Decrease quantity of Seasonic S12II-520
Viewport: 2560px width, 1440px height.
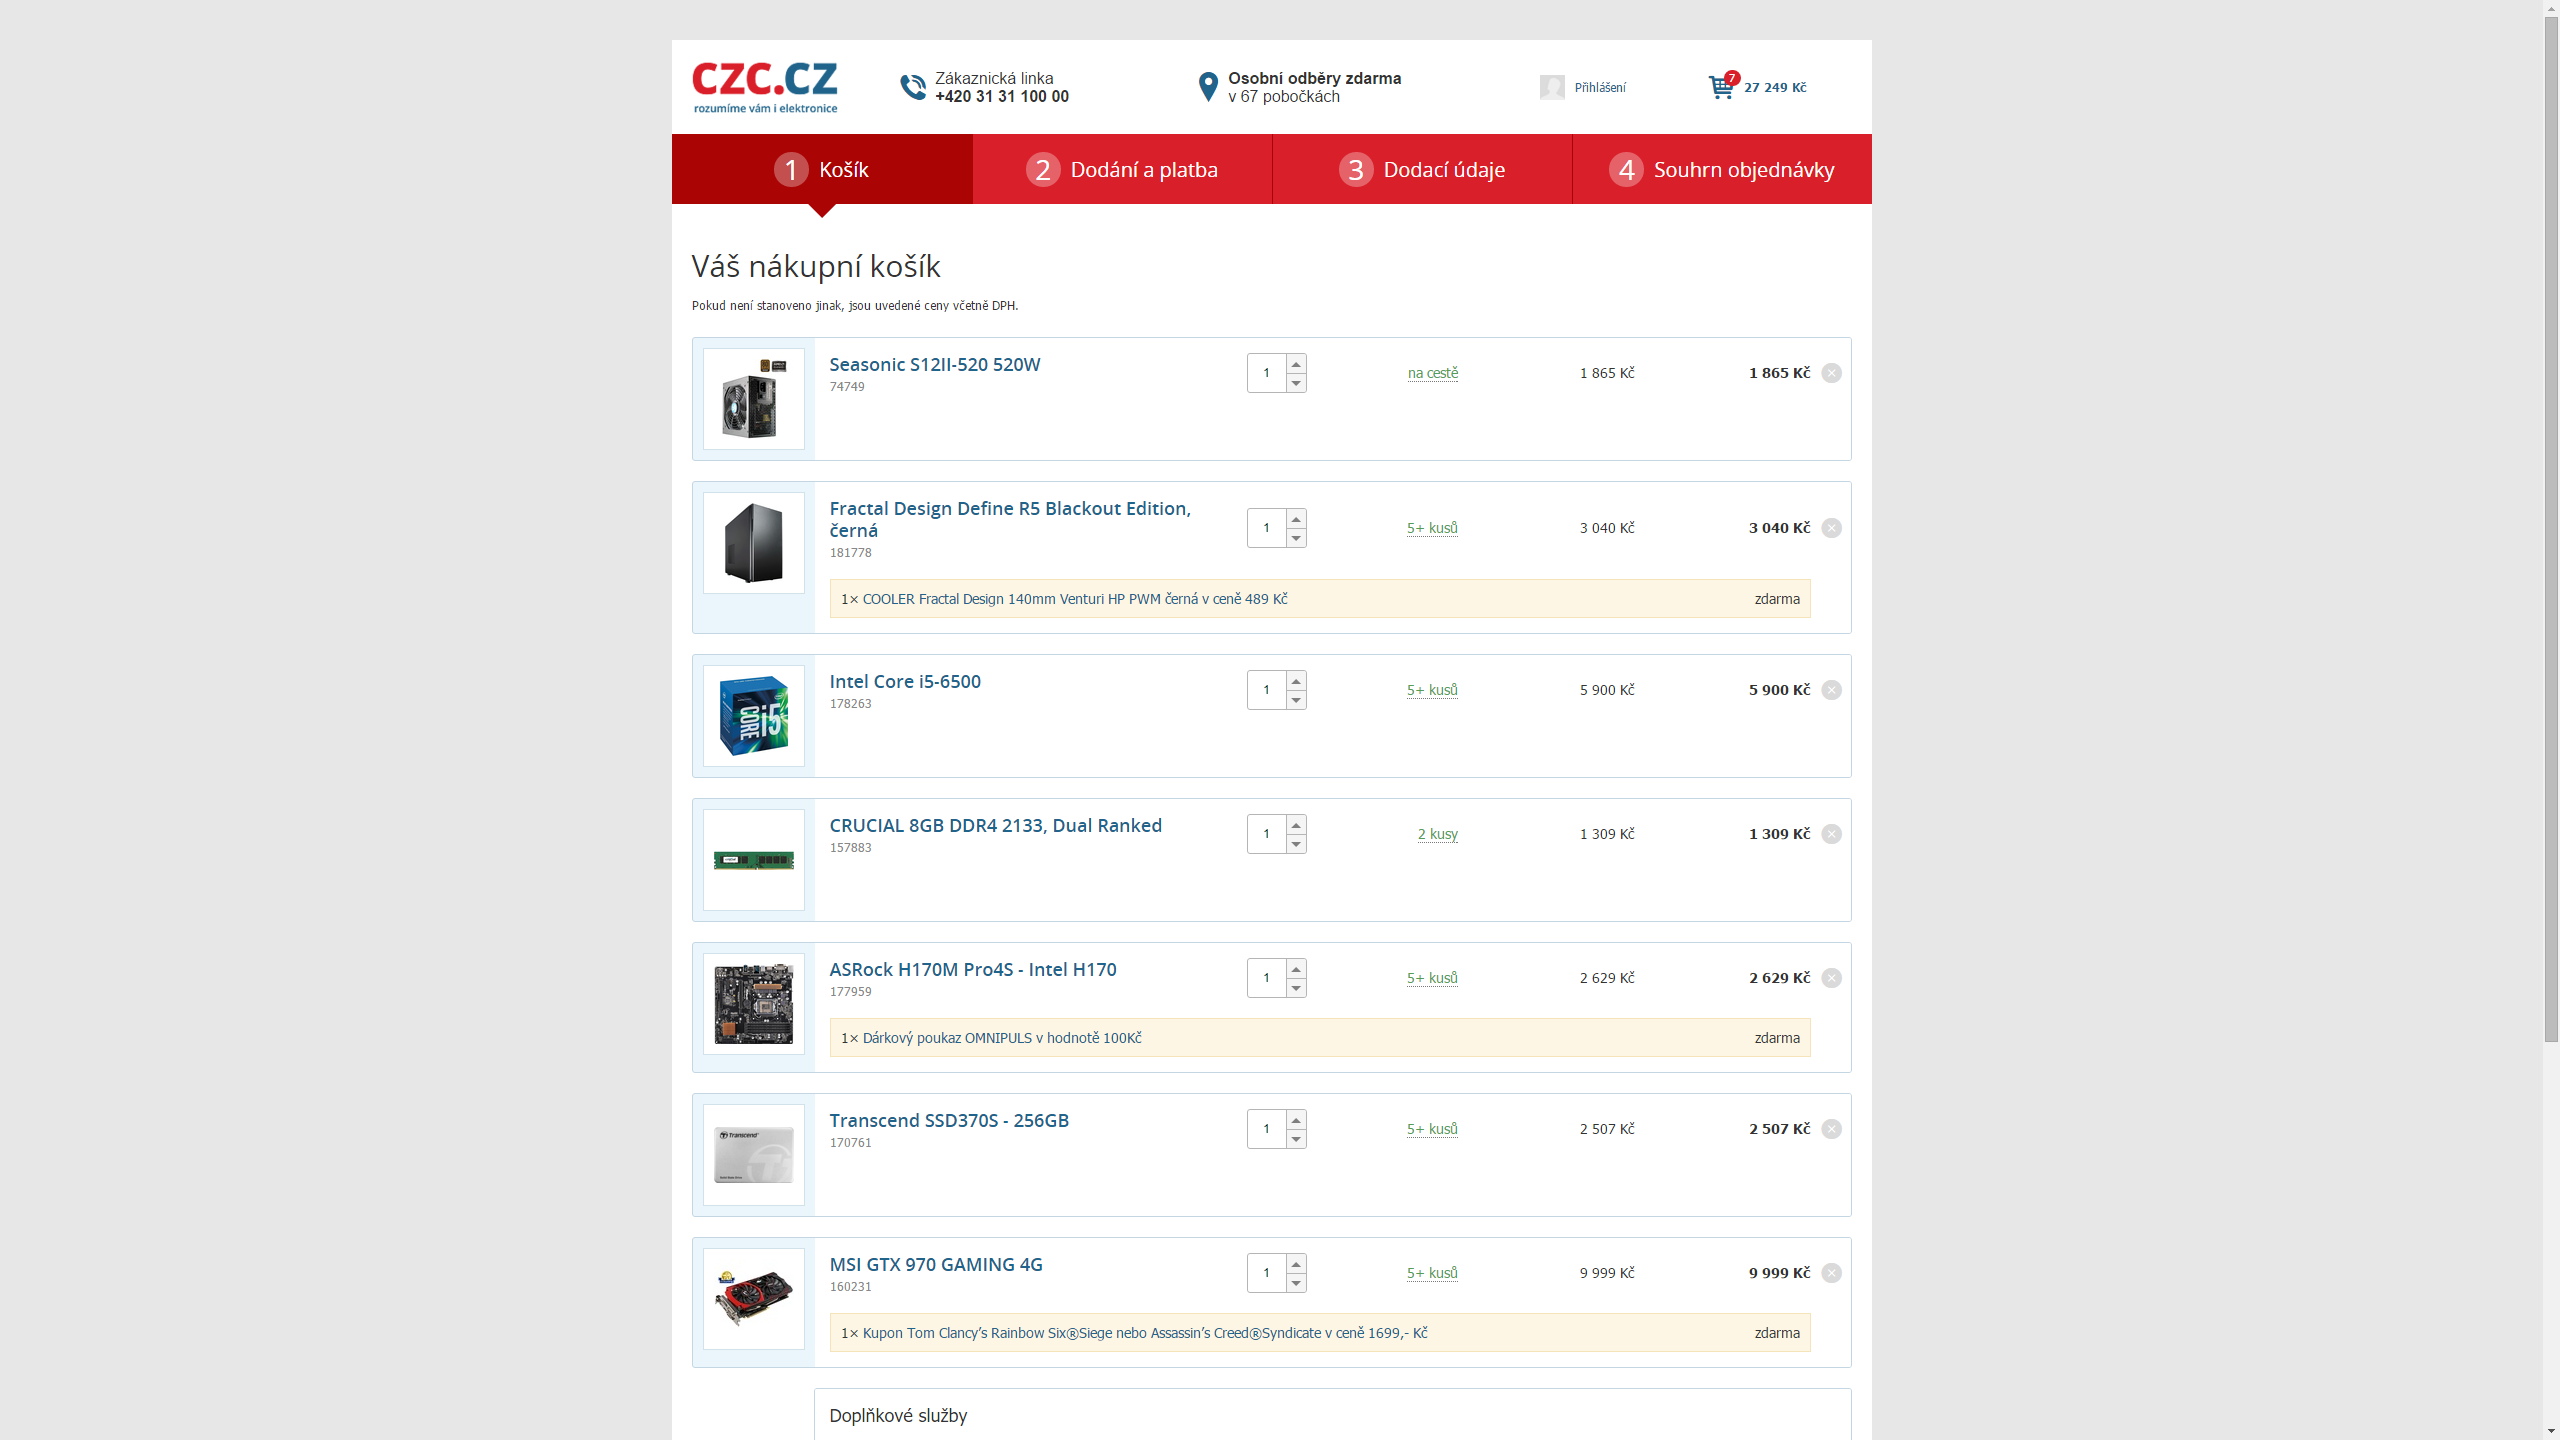coord(1296,383)
